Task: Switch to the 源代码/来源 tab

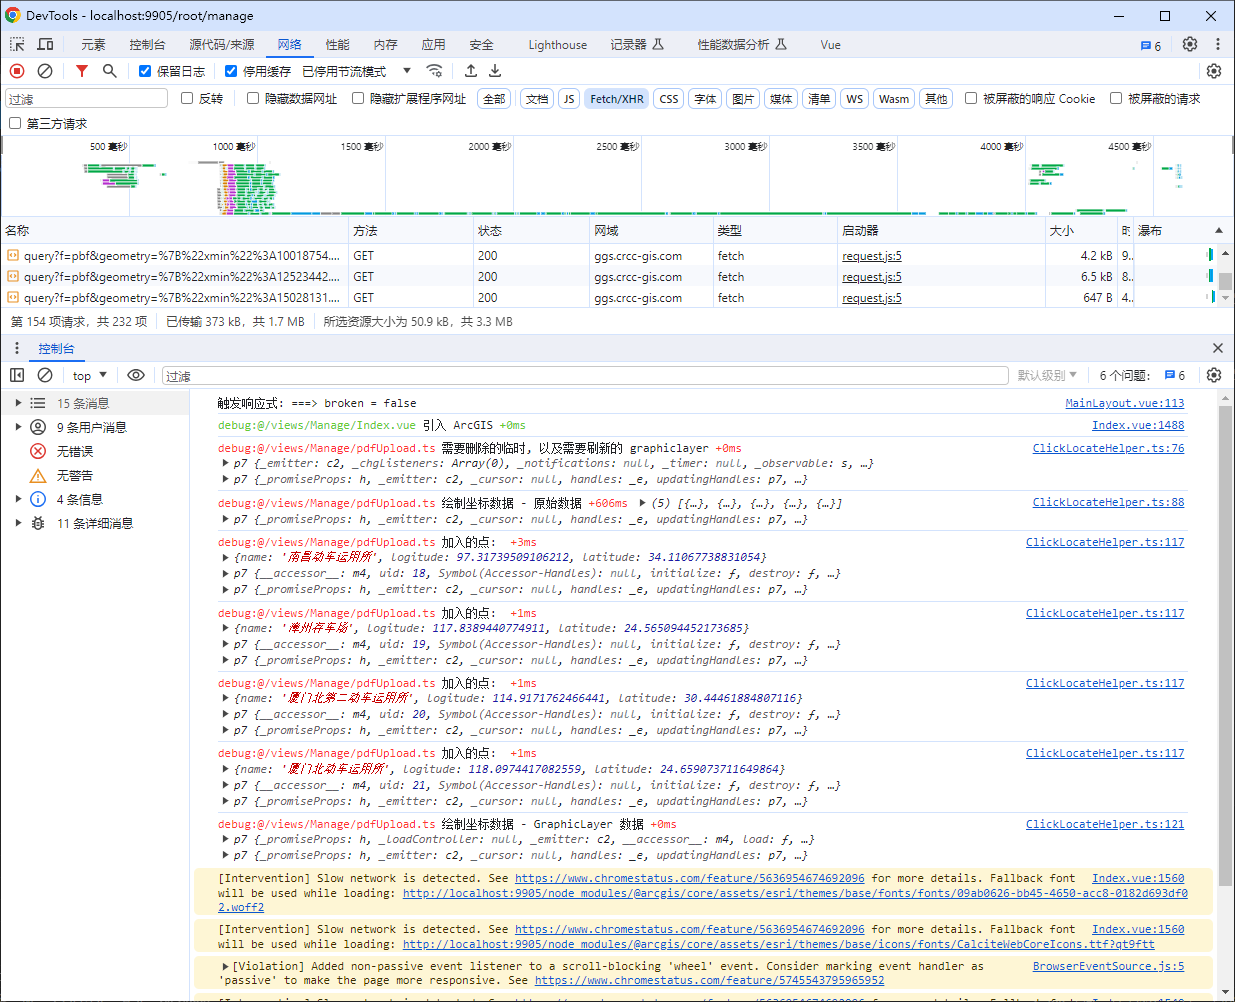Action: click(x=221, y=45)
